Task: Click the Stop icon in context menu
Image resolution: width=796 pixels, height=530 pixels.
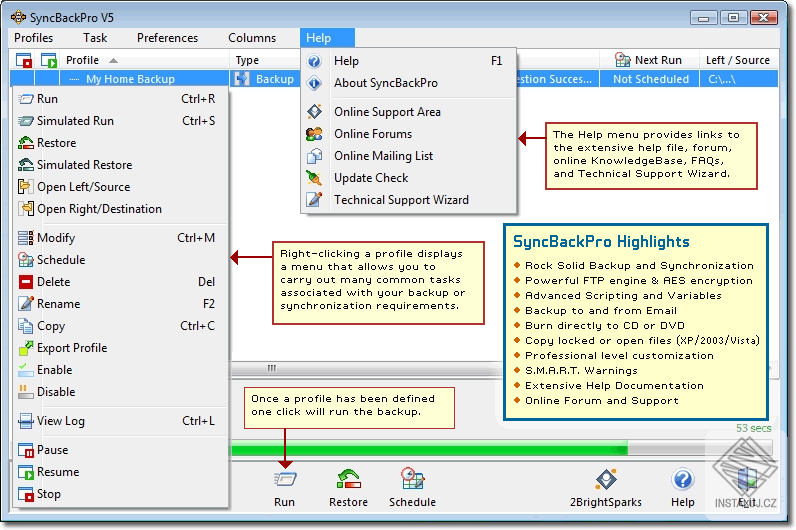Action: (x=25, y=494)
